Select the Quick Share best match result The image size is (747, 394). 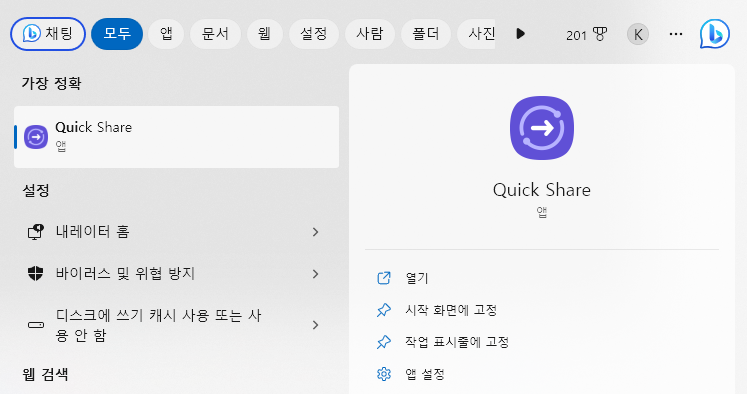coord(176,137)
